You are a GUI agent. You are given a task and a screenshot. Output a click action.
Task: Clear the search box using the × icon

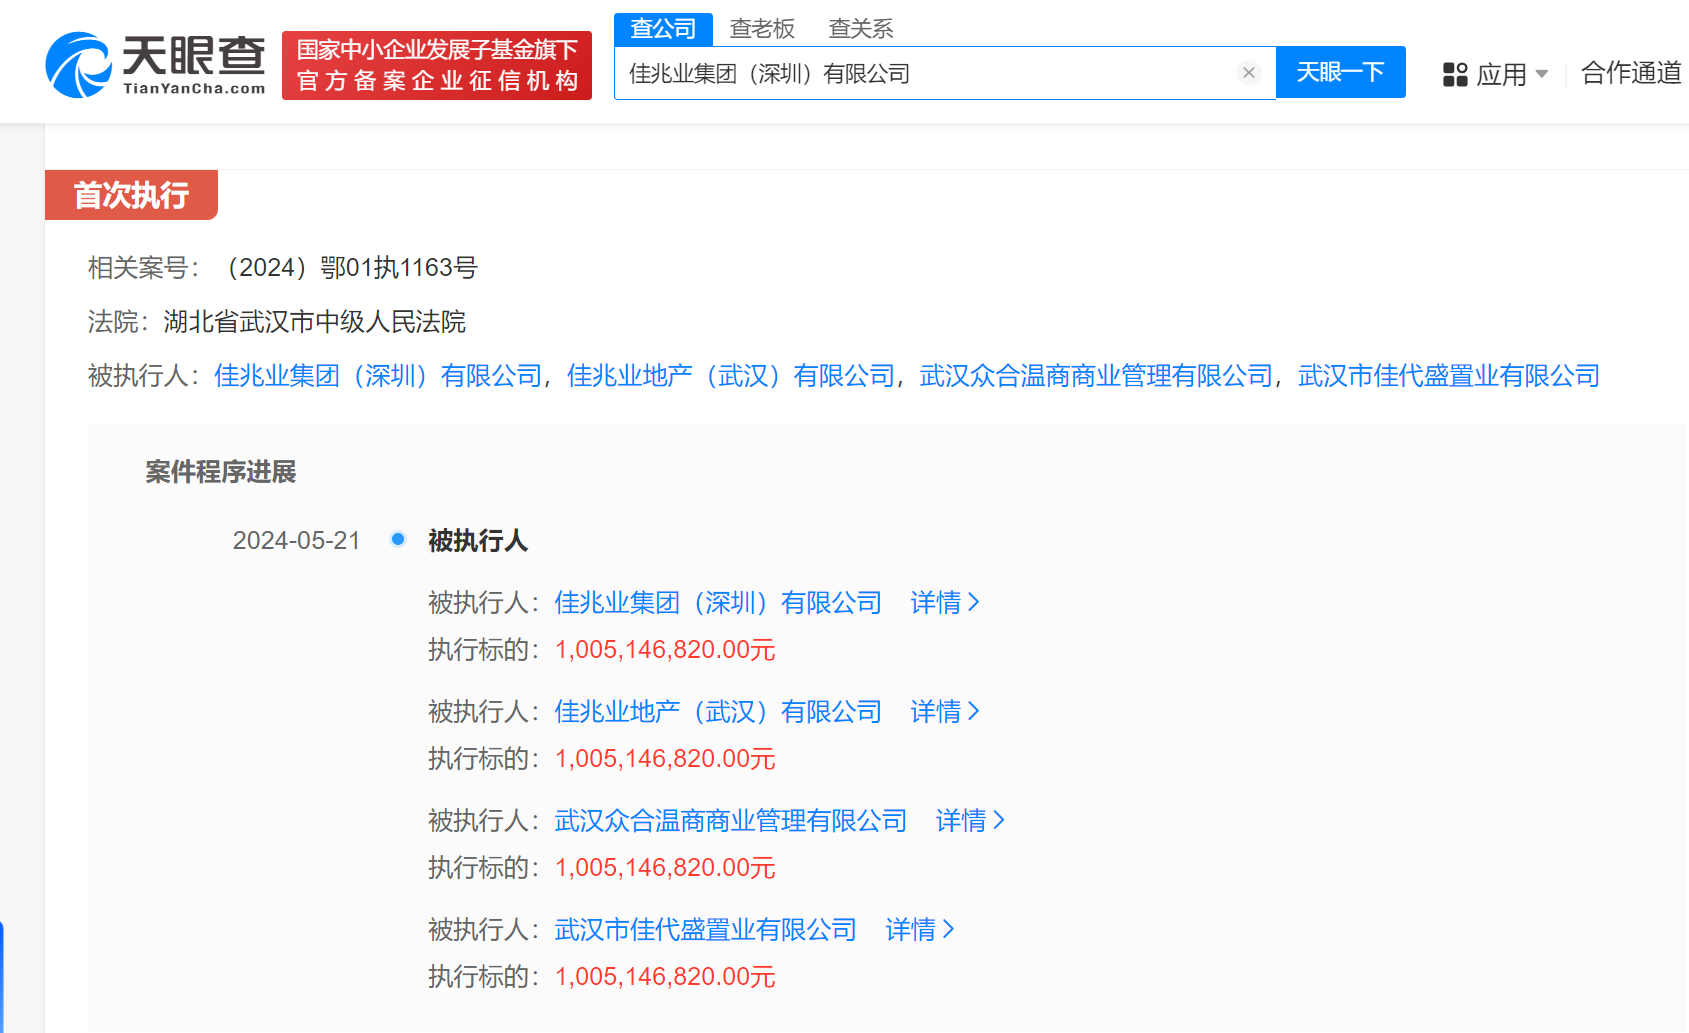pos(1248,72)
